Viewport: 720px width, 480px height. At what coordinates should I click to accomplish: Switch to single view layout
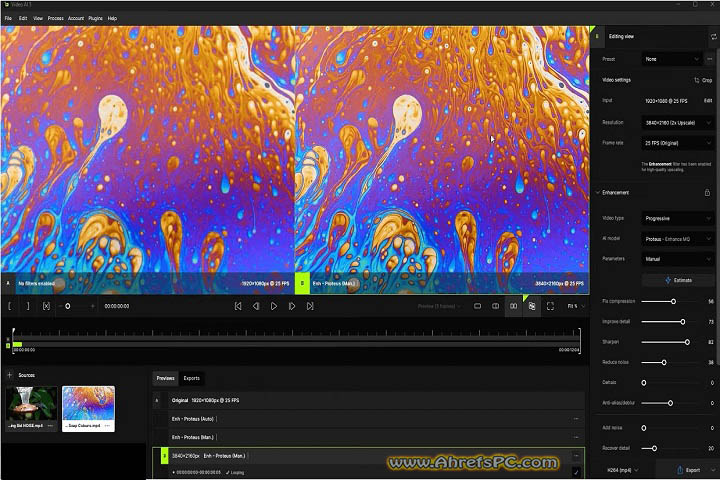478,306
